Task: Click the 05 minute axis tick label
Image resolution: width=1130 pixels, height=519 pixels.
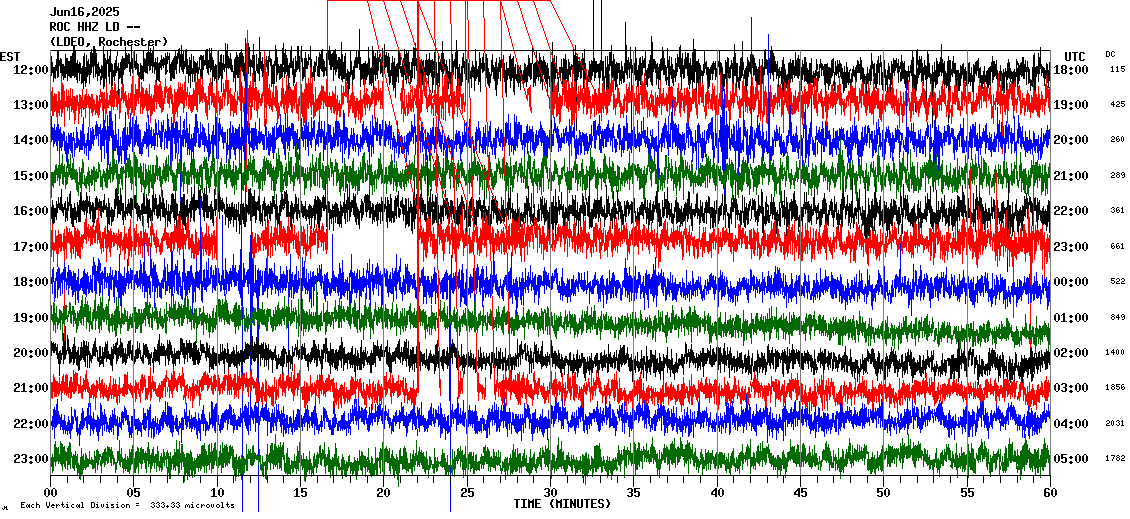Action: [133, 493]
